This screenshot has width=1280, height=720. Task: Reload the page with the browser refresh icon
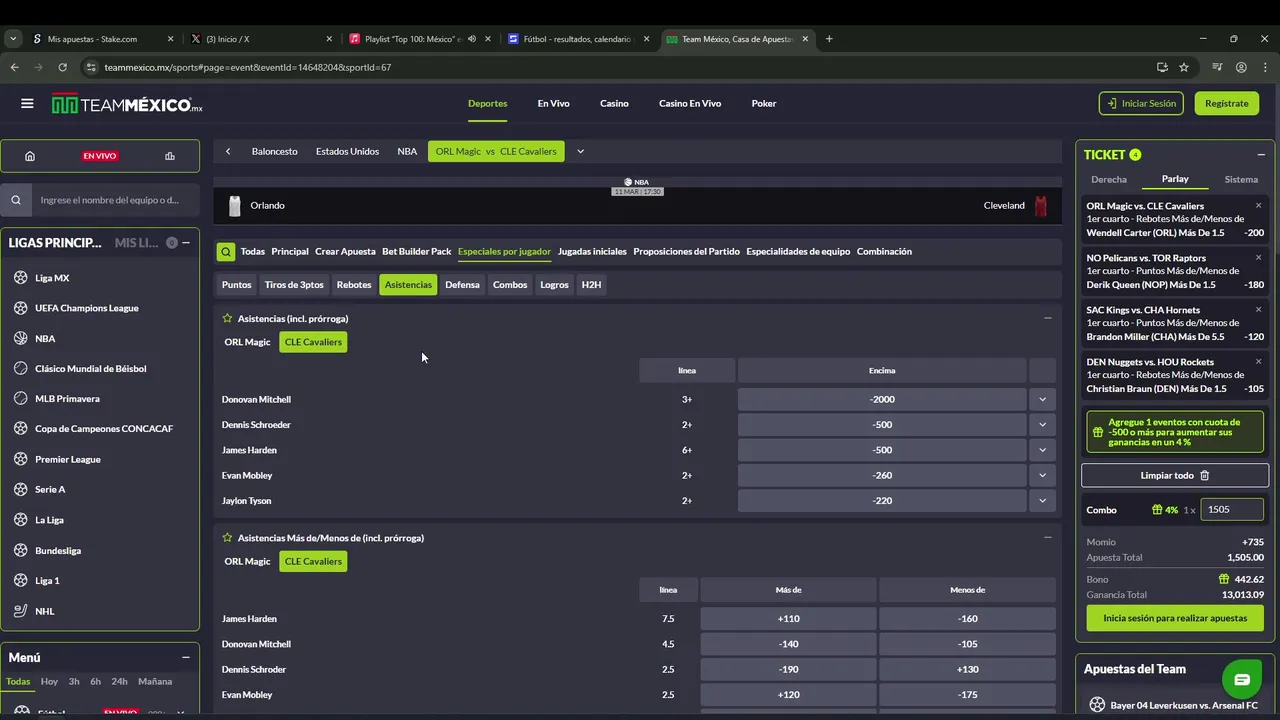click(x=62, y=67)
